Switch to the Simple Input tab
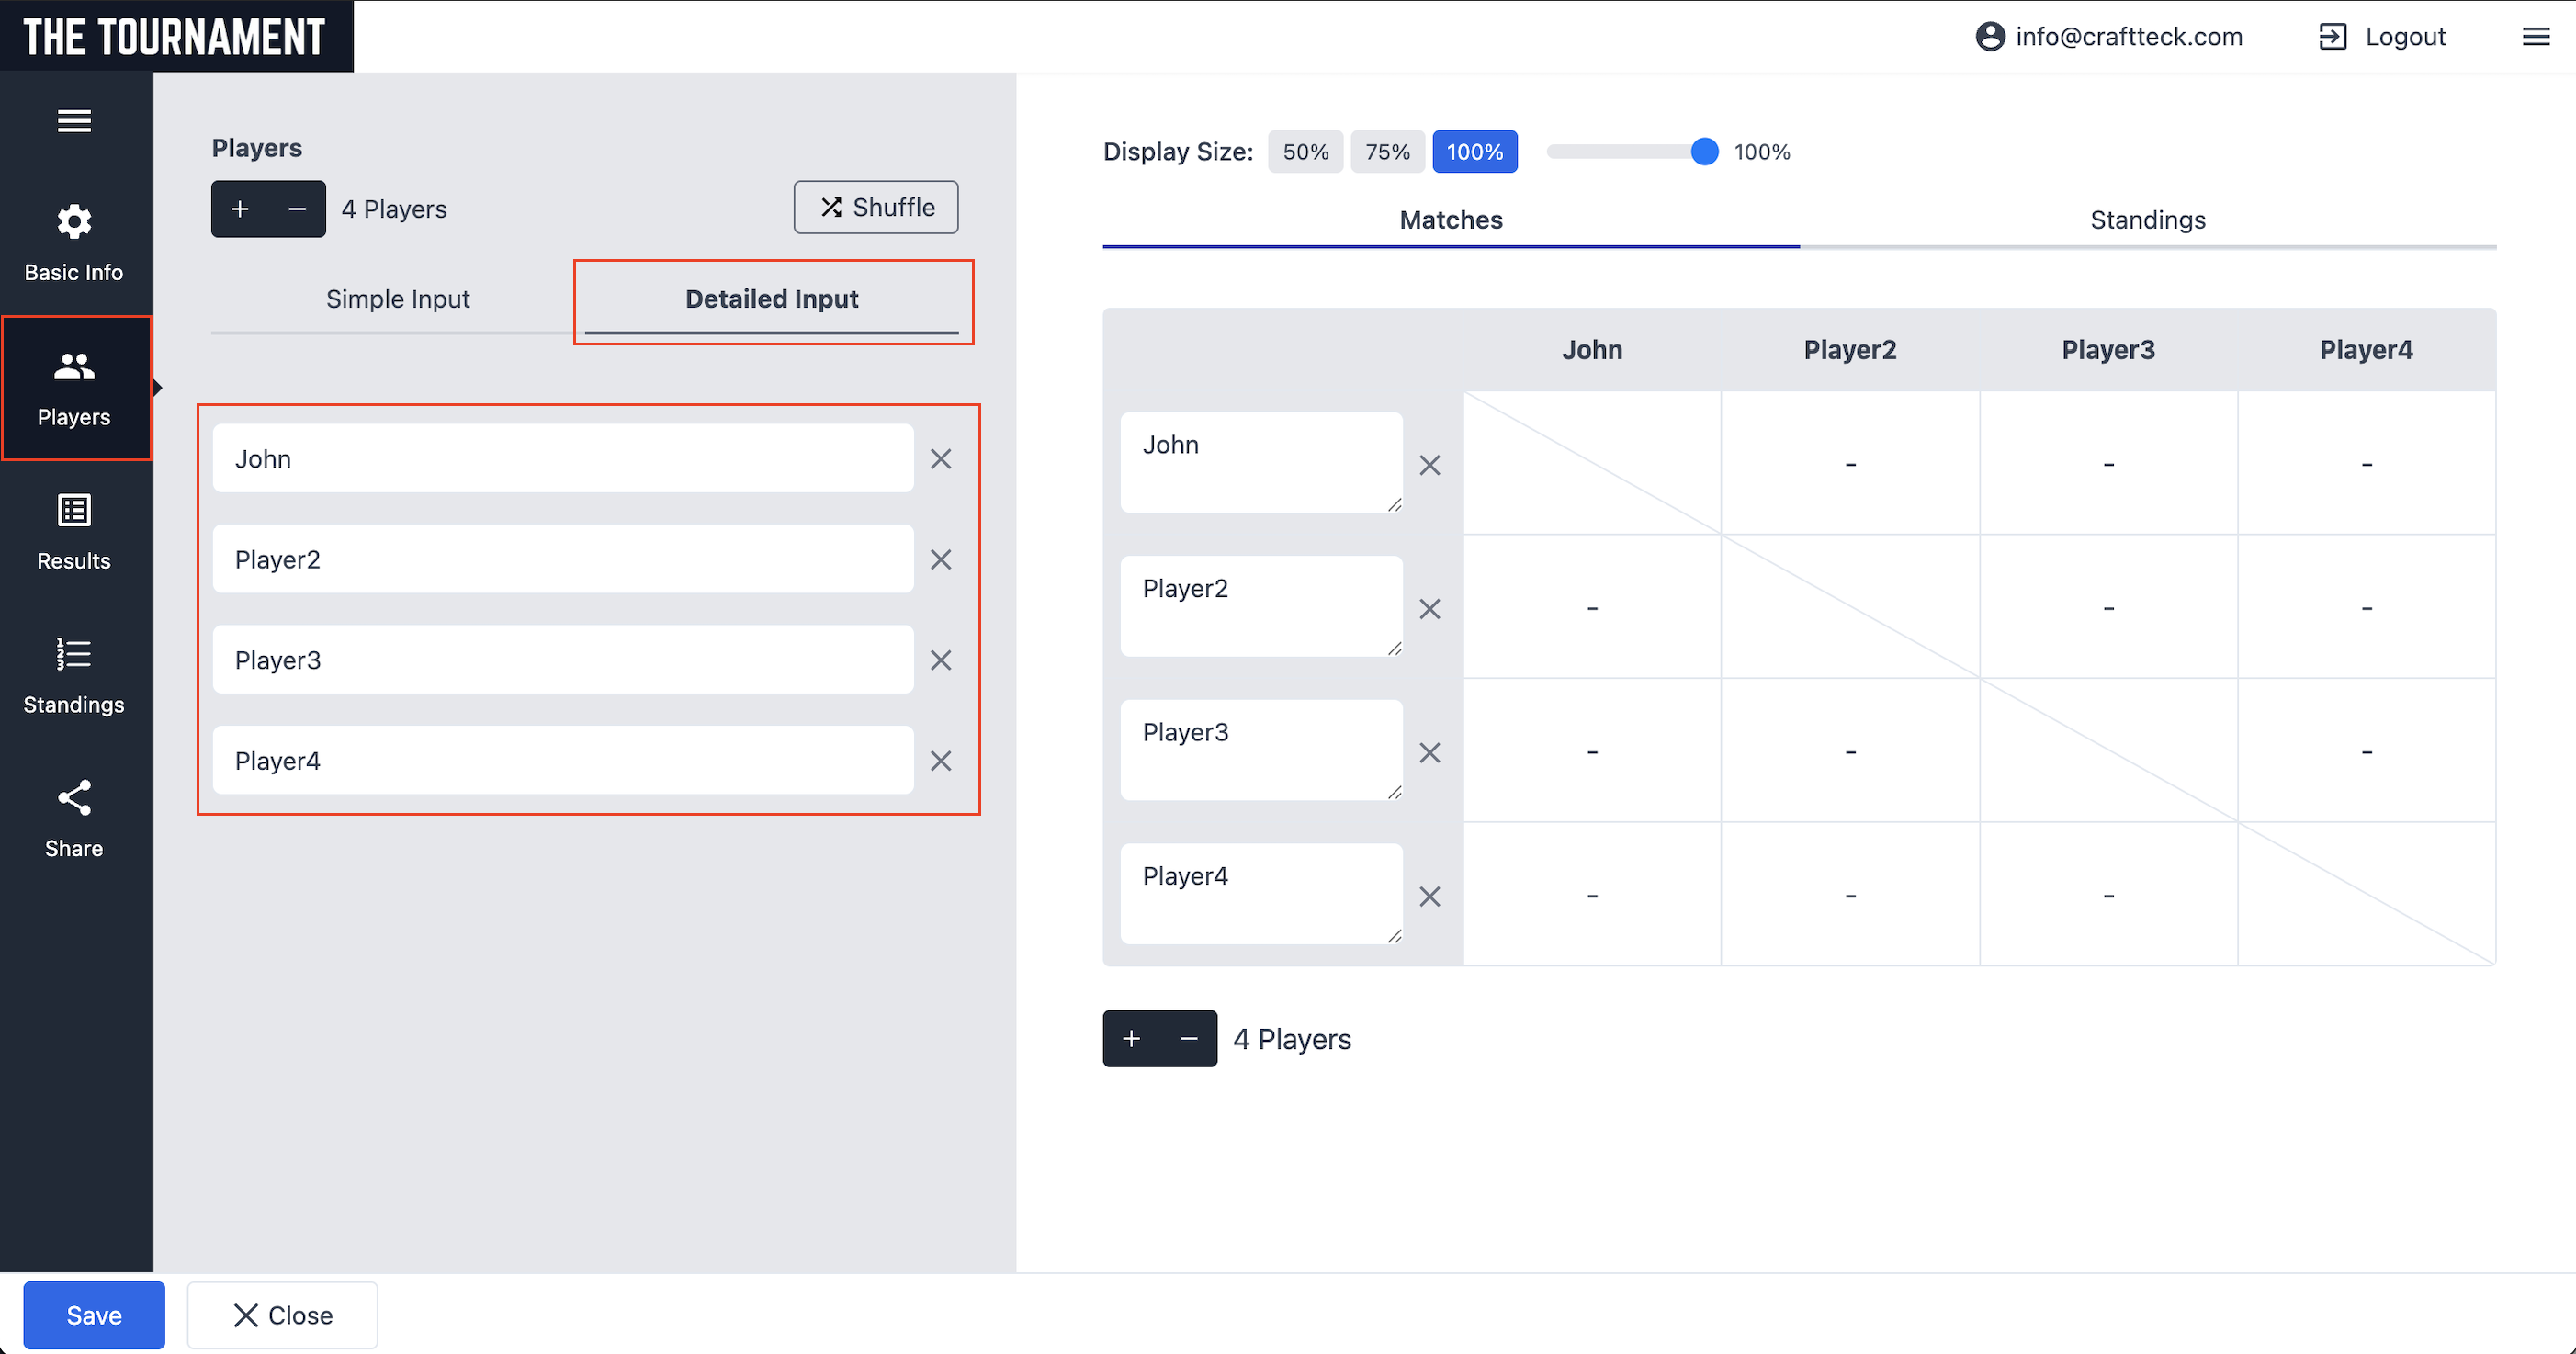This screenshot has width=2576, height=1354. pos(397,298)
